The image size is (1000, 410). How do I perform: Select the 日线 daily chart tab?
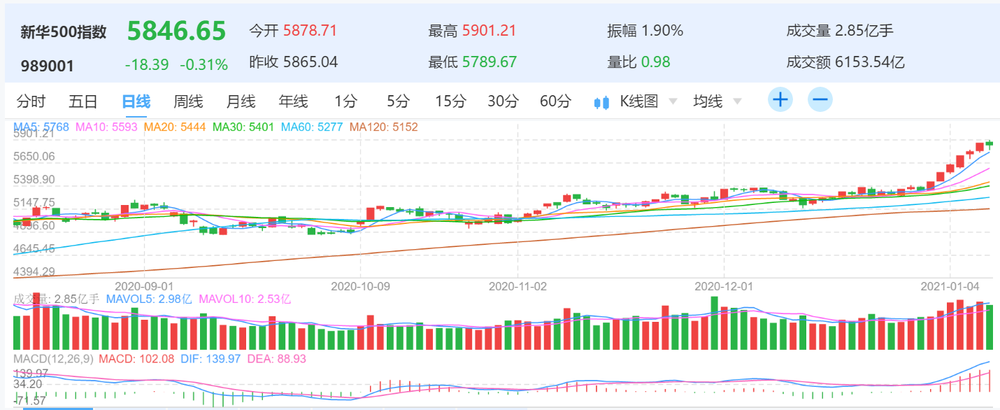pos(135,101)
